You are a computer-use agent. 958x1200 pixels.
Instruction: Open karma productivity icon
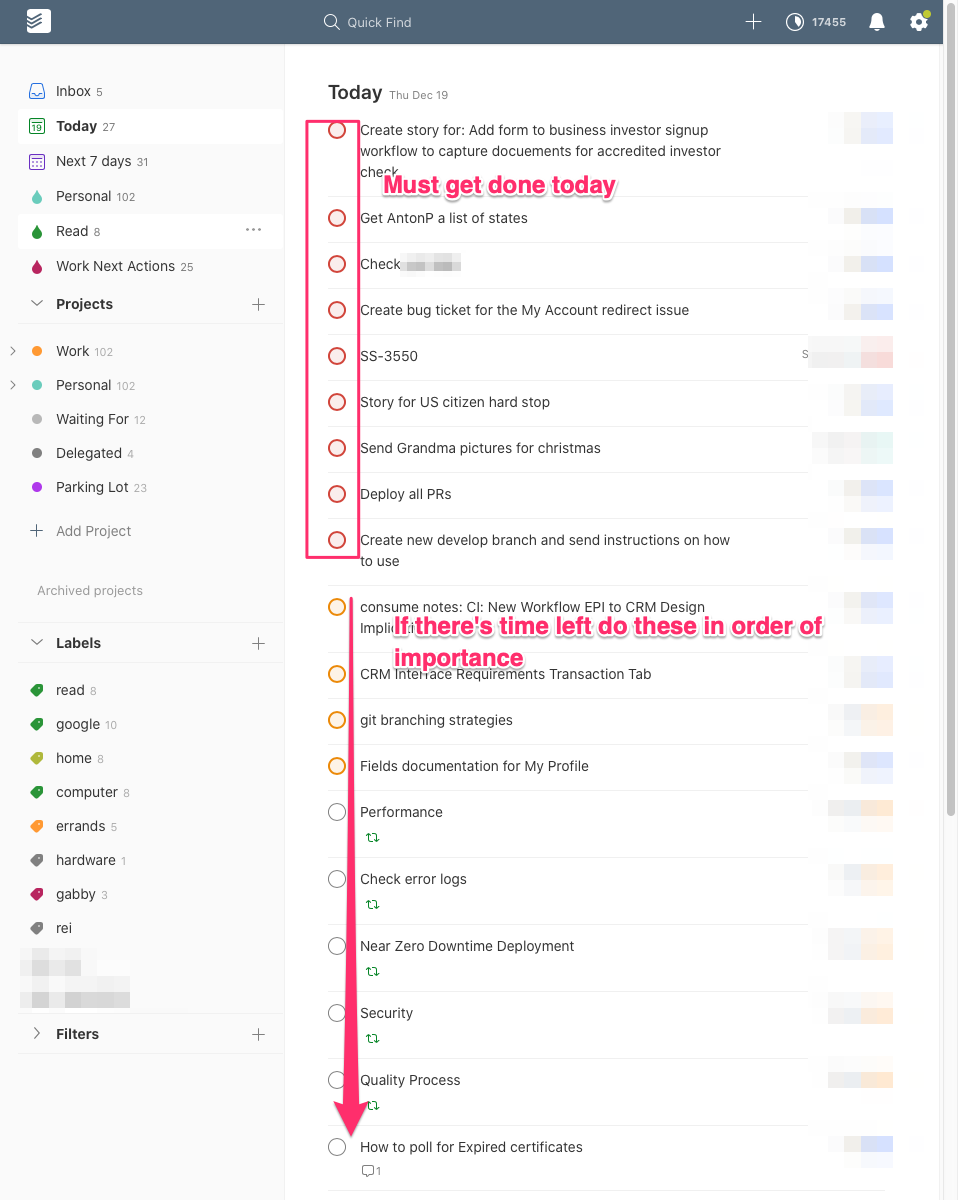(x=795, y=22)
